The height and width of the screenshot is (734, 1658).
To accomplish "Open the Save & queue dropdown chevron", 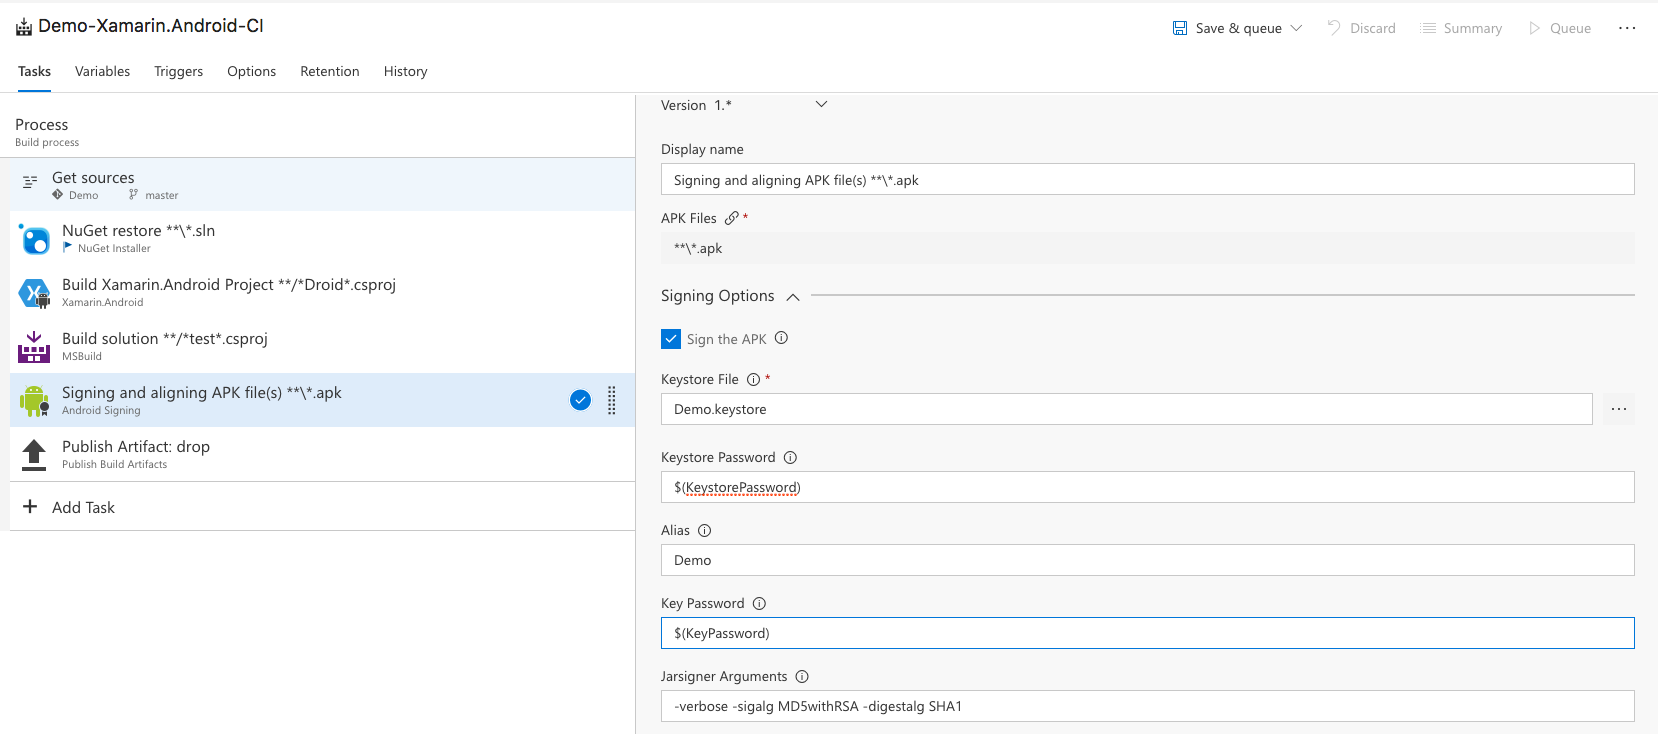I will [x=1296, y=28].
